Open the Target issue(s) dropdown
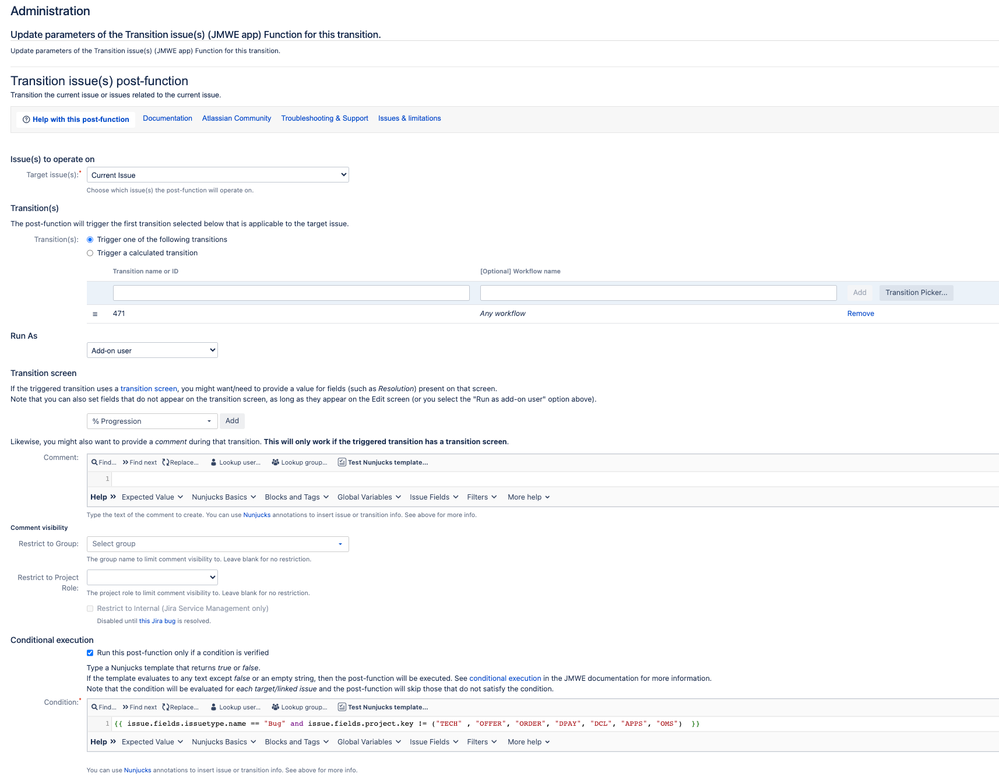This screenshot has height=780, width=999. pos(218,175)
